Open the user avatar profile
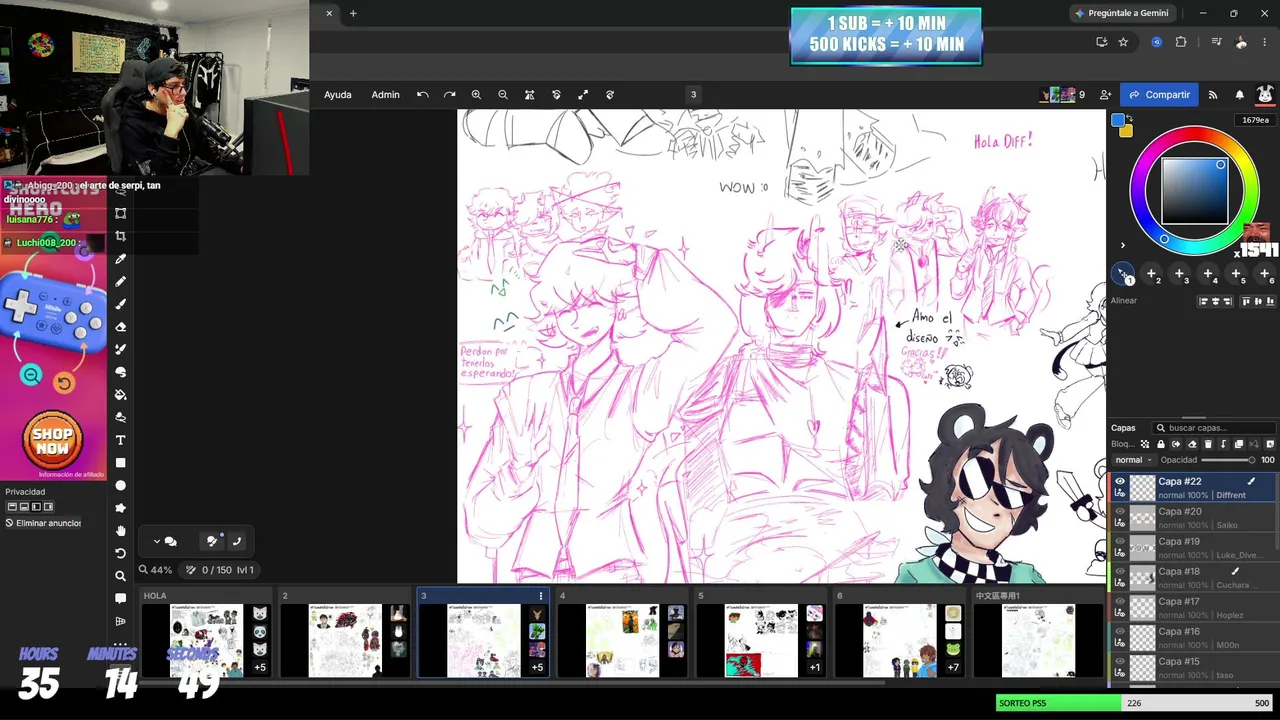The height and width of the screenshot is (720, 1280). pyautogui.click(x=1265, y=95)
